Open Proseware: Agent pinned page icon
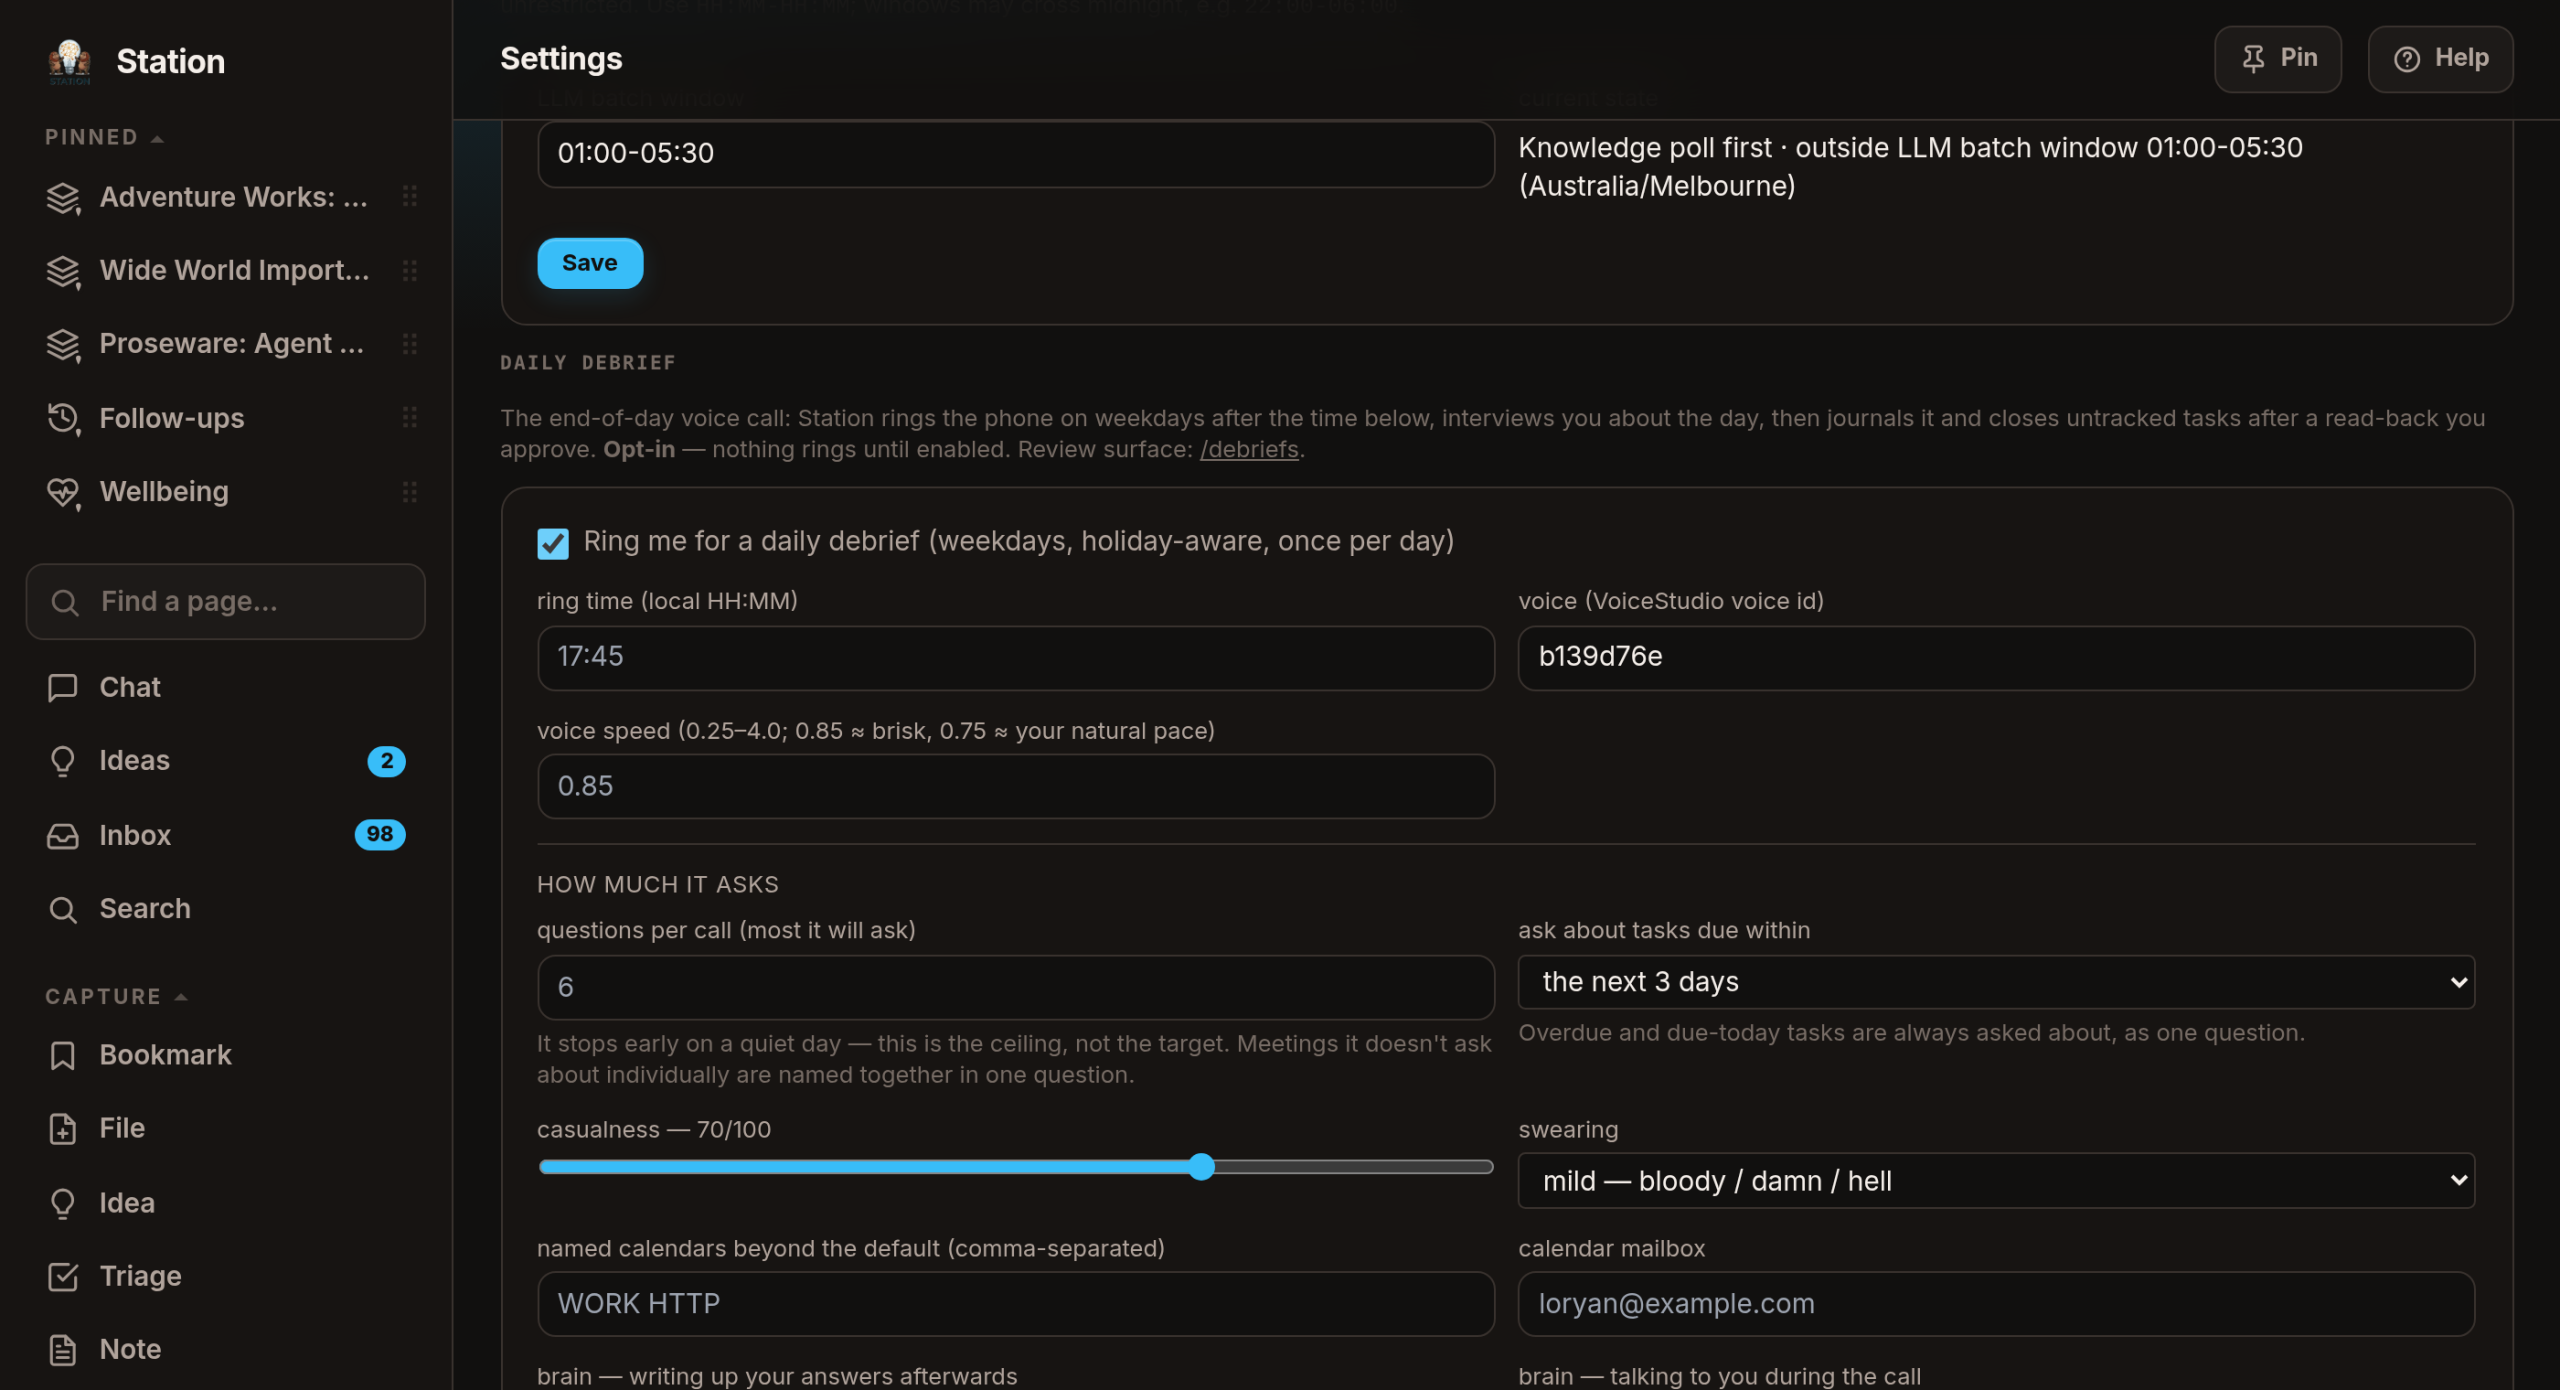Image resolution: width=2560 pixels, height=1390 pixels. coord(63,344)
